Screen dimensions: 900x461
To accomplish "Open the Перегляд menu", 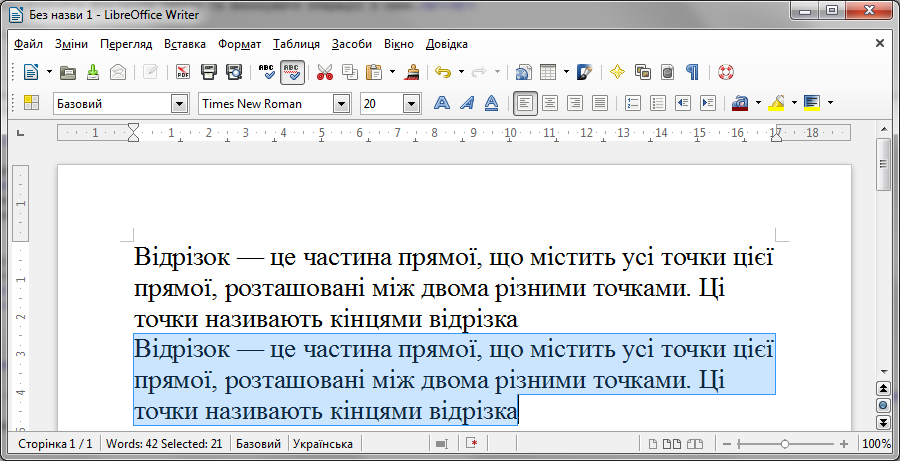I will (x=126, y=44).
